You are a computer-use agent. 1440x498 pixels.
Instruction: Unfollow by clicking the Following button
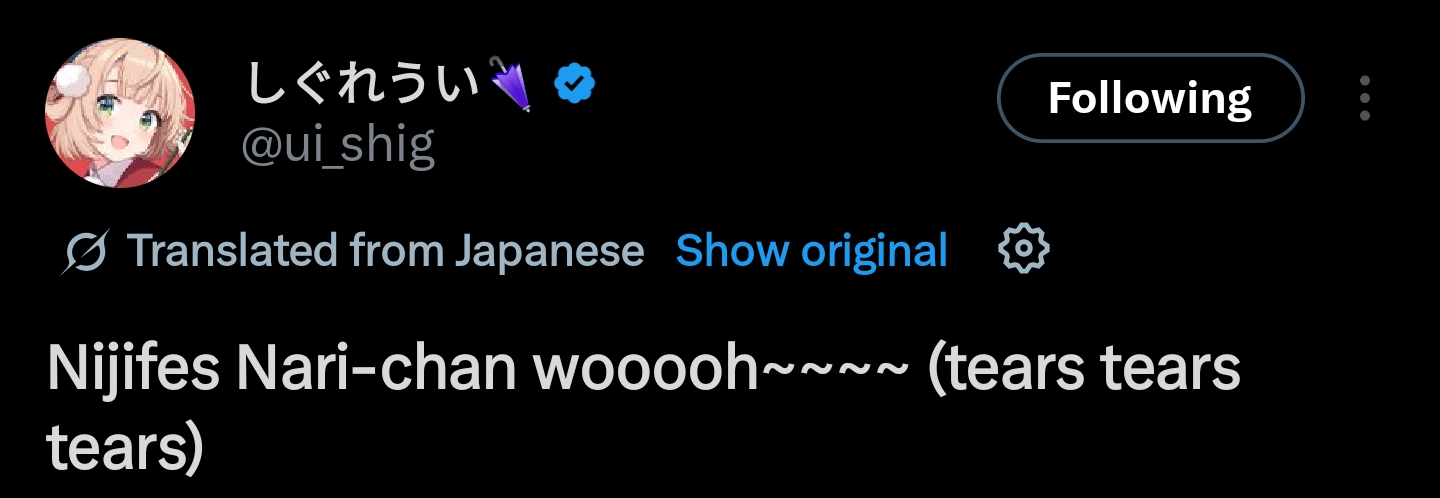[1151, 98]
